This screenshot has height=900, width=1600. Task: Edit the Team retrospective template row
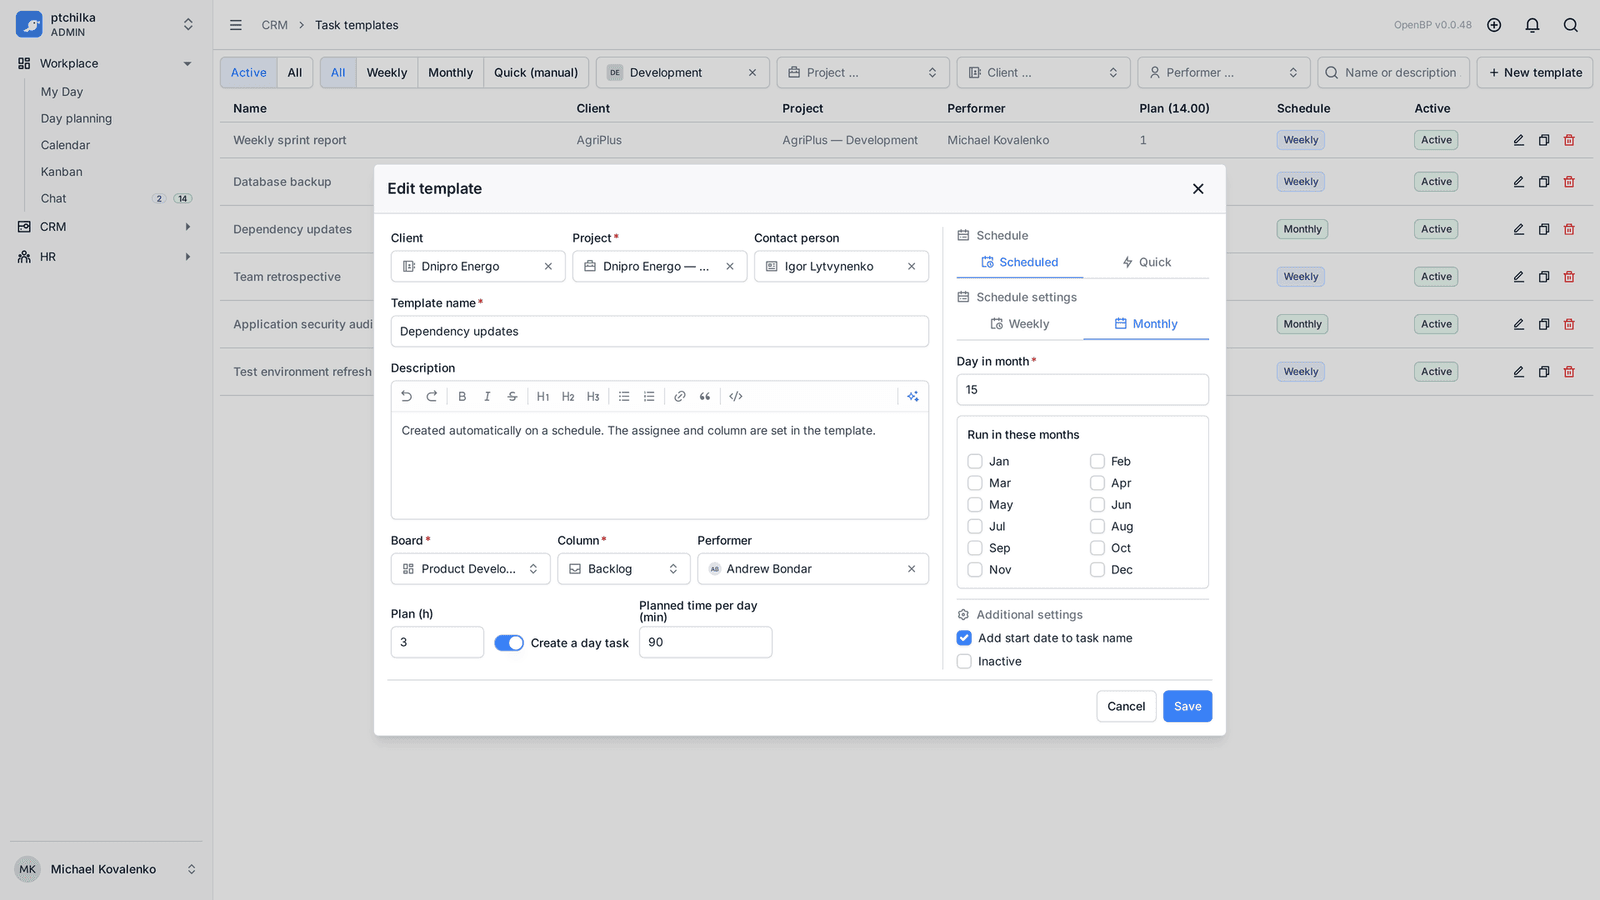[1519, 277]
